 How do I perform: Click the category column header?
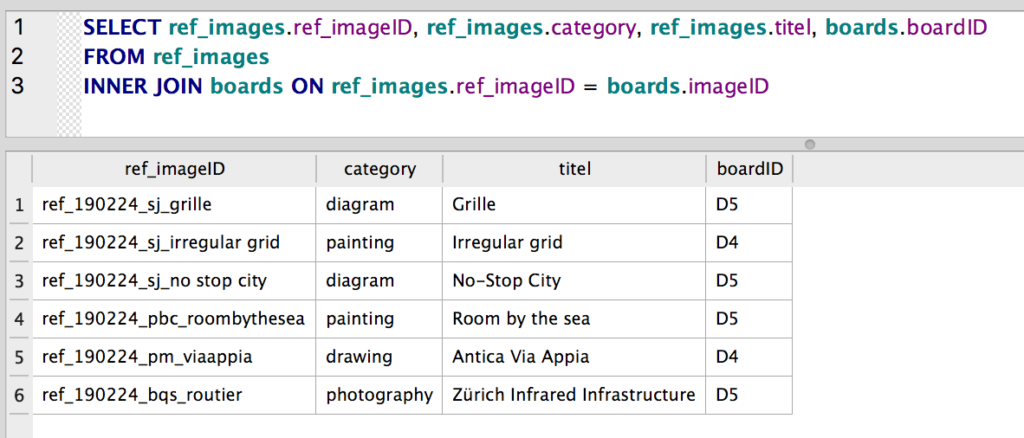[379, 169]
